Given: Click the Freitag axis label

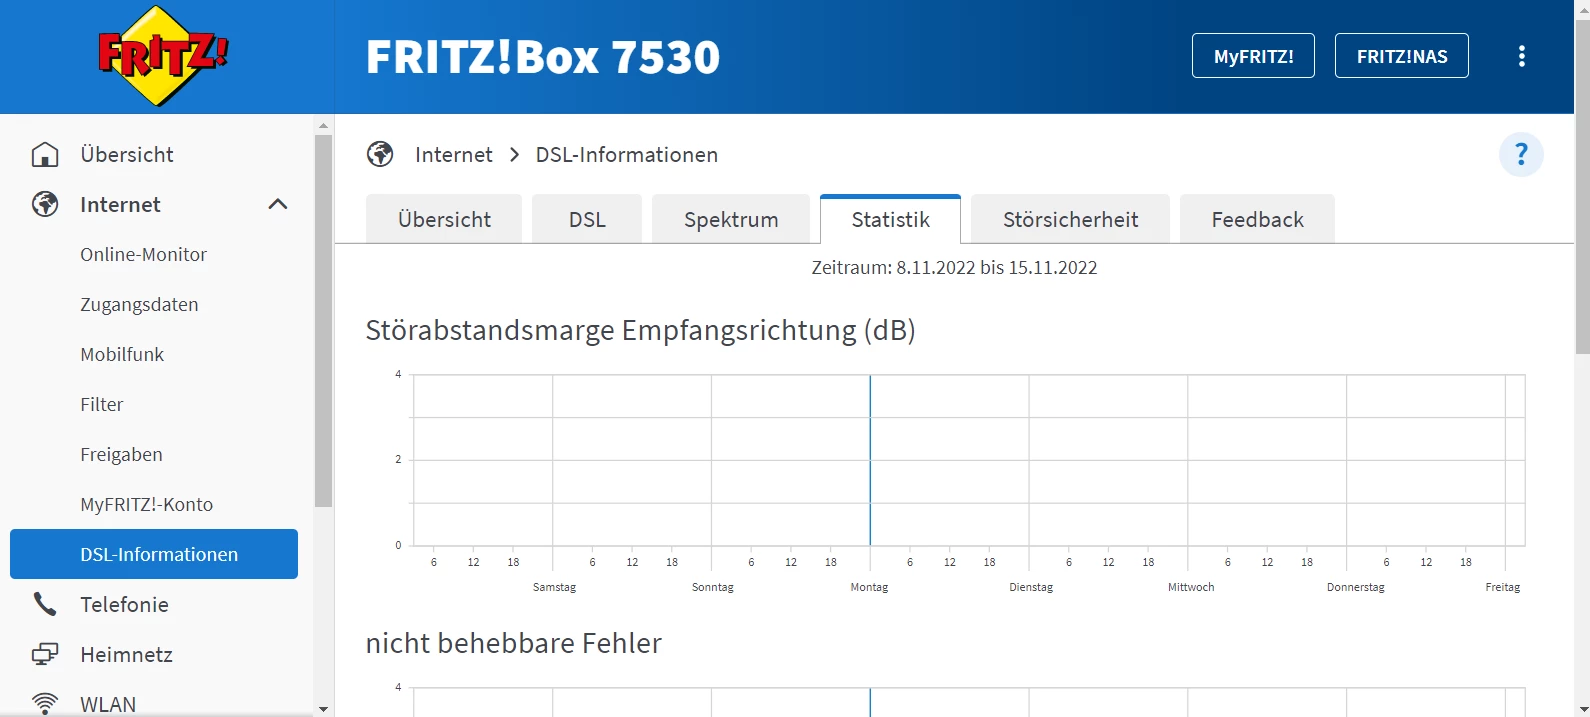Looking at the screenshot, I should [x=1502, y=587].
